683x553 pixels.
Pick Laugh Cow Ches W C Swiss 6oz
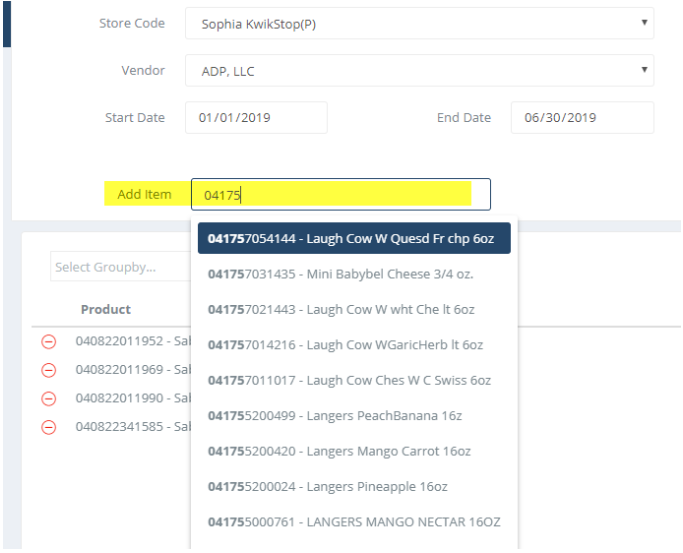pyautogui.click(x=354, y=381)
